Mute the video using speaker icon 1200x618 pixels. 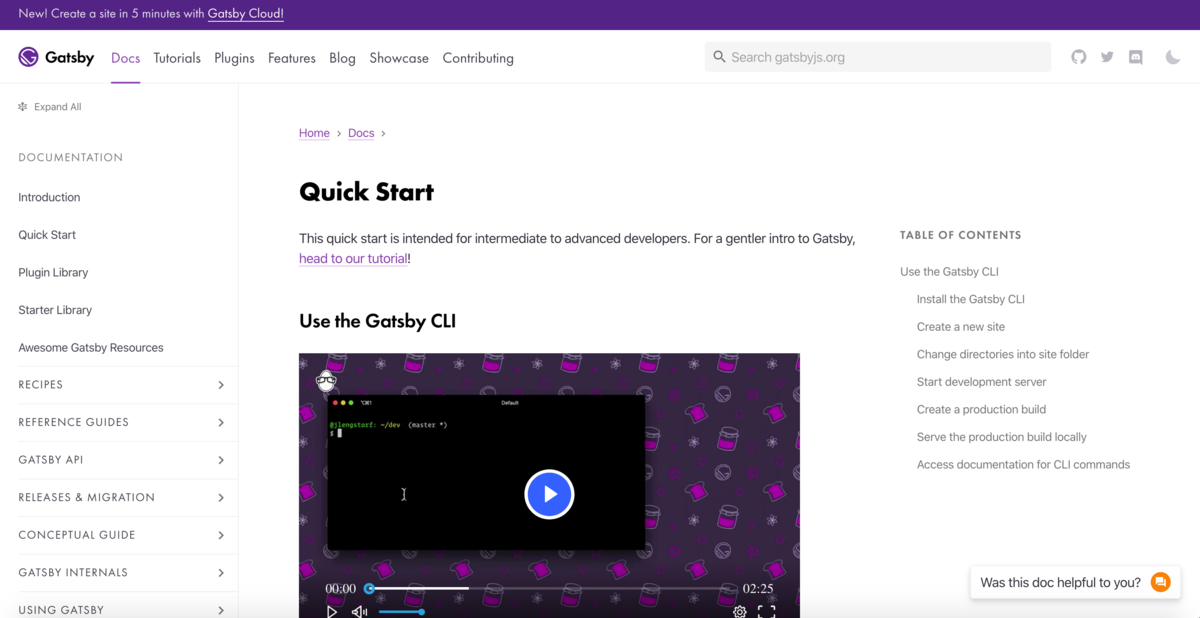359,611
